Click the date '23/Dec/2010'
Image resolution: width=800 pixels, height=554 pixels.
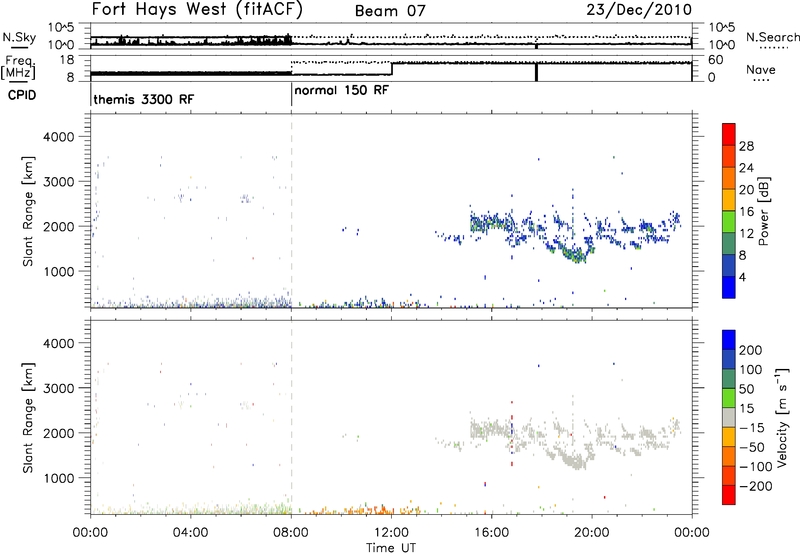pos(639,9)
